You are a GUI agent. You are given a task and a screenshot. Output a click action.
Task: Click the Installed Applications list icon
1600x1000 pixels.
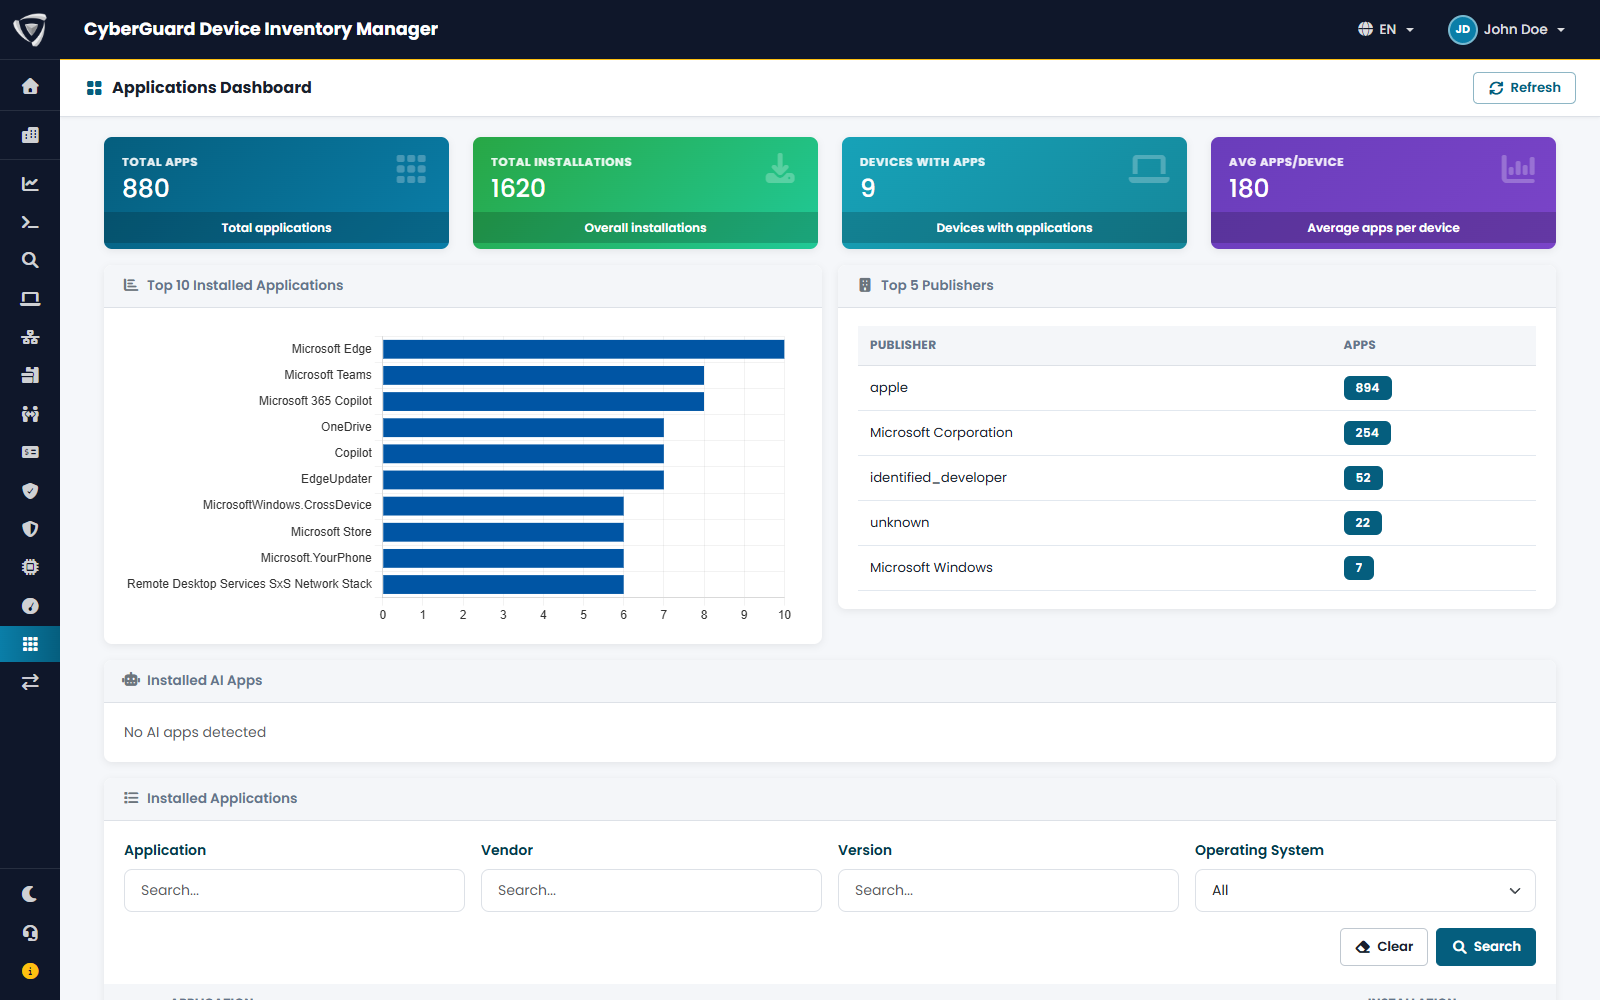(x=131, y=798)
